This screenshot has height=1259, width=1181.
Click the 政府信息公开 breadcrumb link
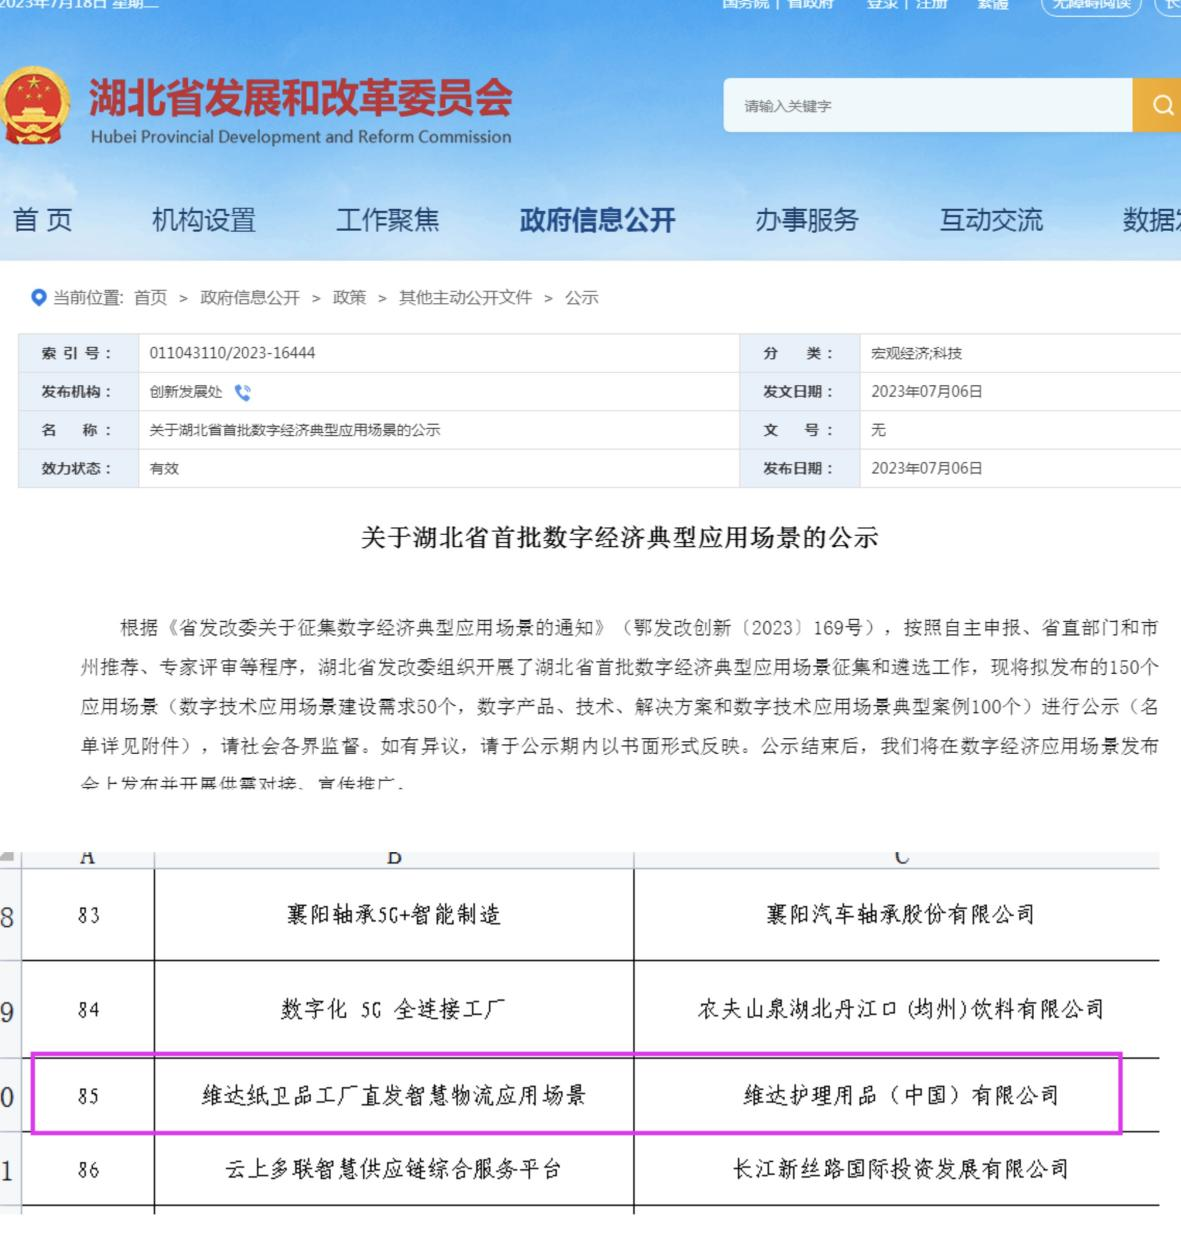[x=250, y=297]
